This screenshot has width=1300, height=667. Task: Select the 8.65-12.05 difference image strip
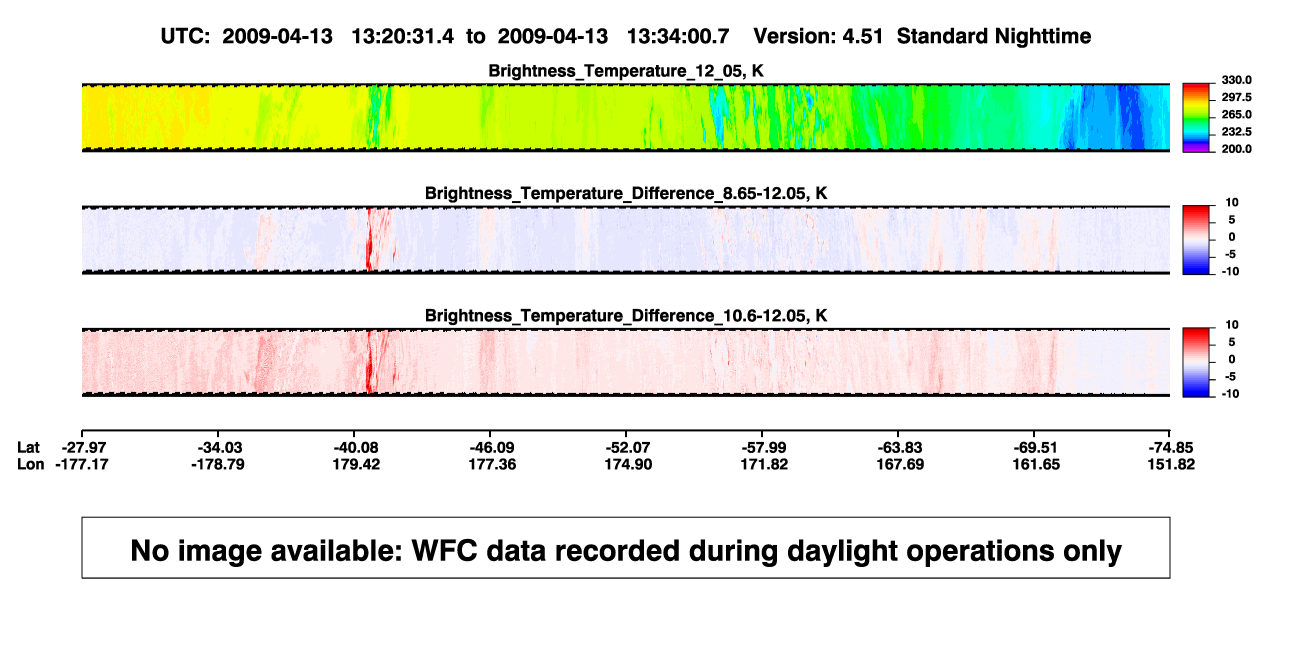tap(625, 240)
